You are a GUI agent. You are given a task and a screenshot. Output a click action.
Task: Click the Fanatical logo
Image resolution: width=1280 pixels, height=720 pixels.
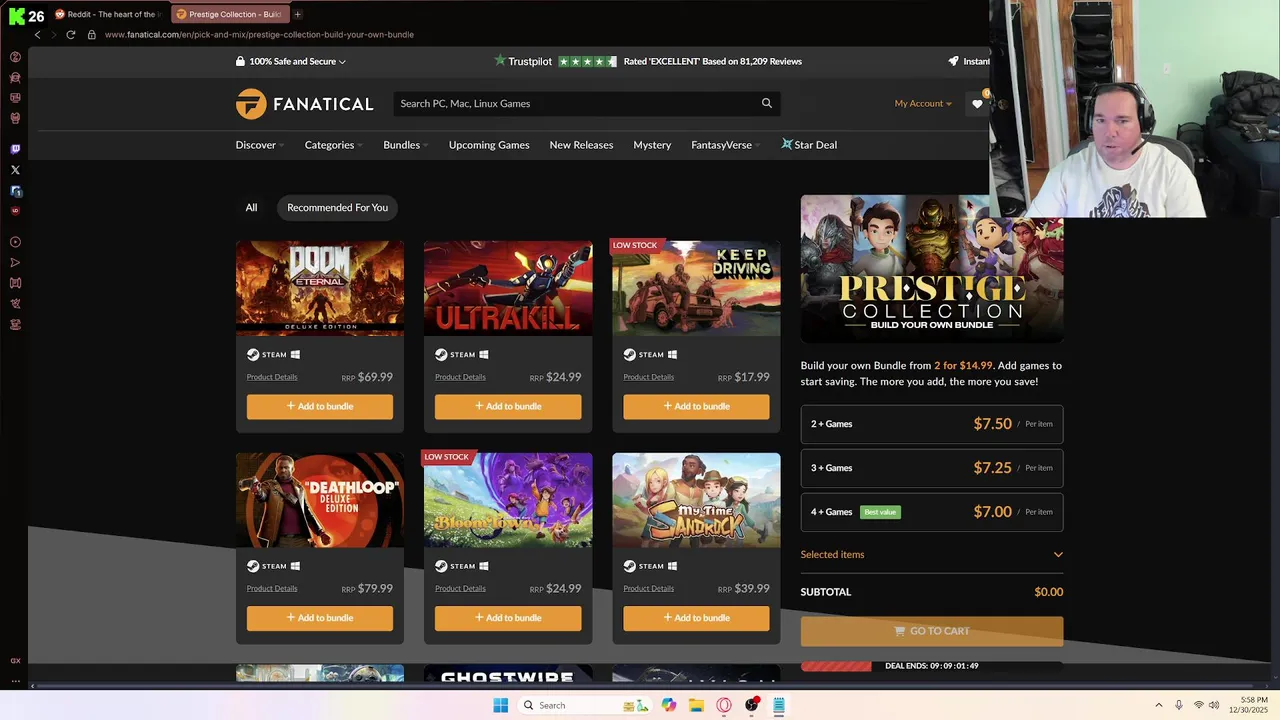(304, 104)
